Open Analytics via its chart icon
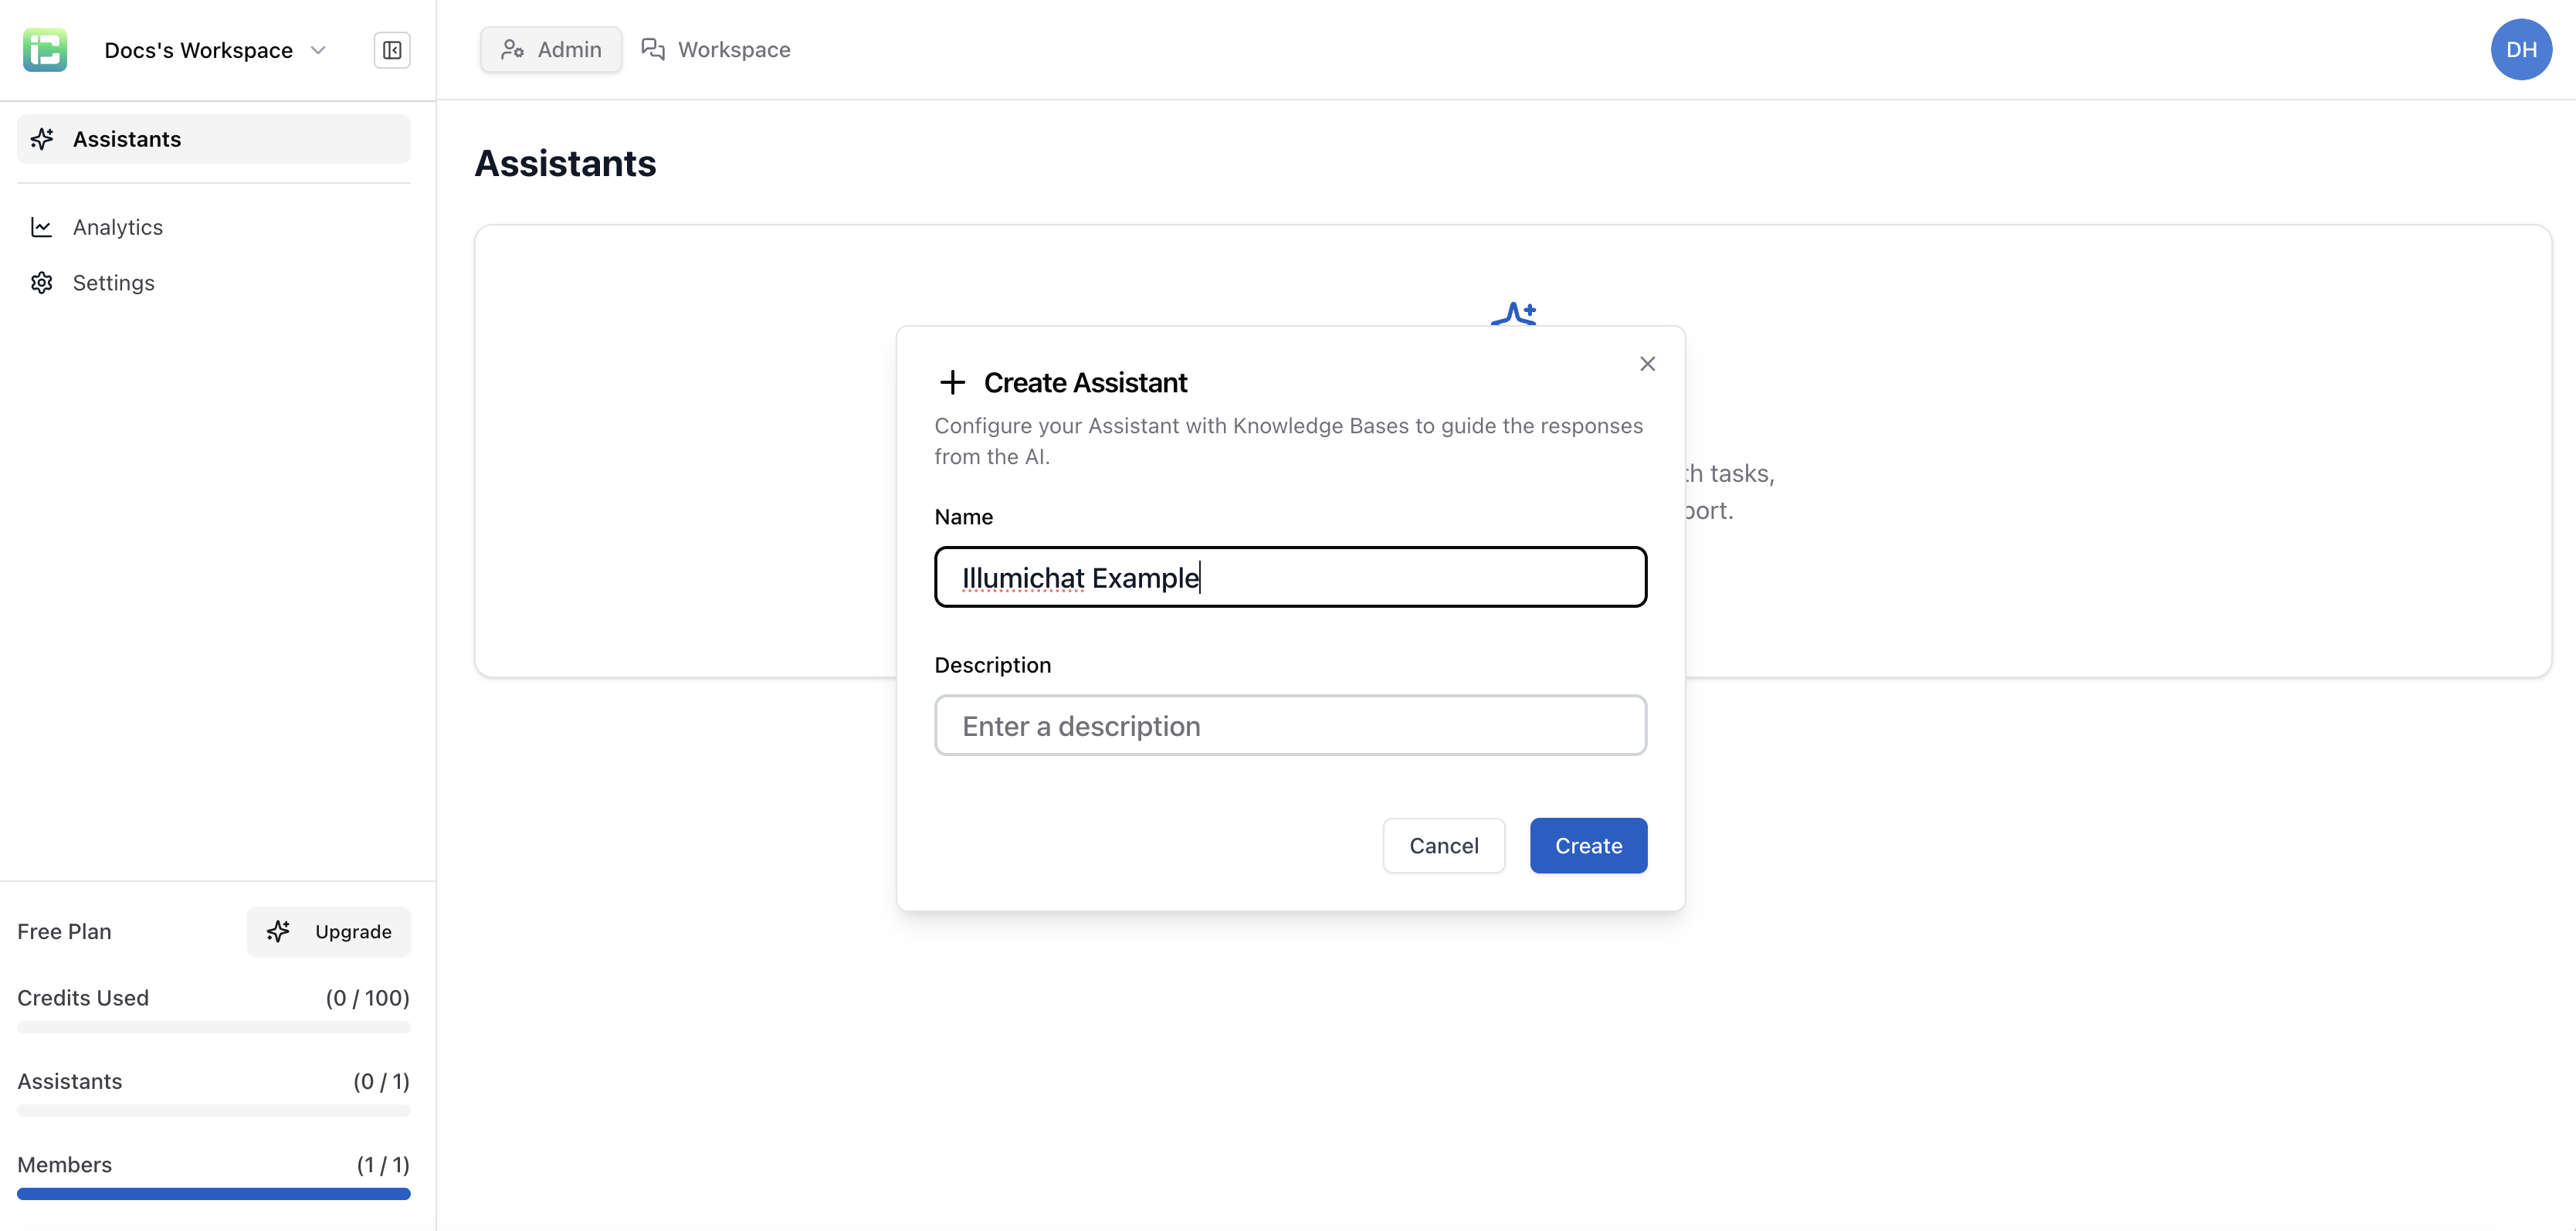This screenshot has height=1231, width=2576. [x=41, y=227]
